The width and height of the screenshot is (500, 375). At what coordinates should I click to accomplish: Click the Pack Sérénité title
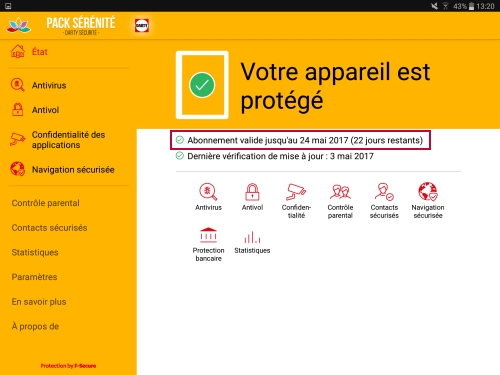(x=81, y=23)
